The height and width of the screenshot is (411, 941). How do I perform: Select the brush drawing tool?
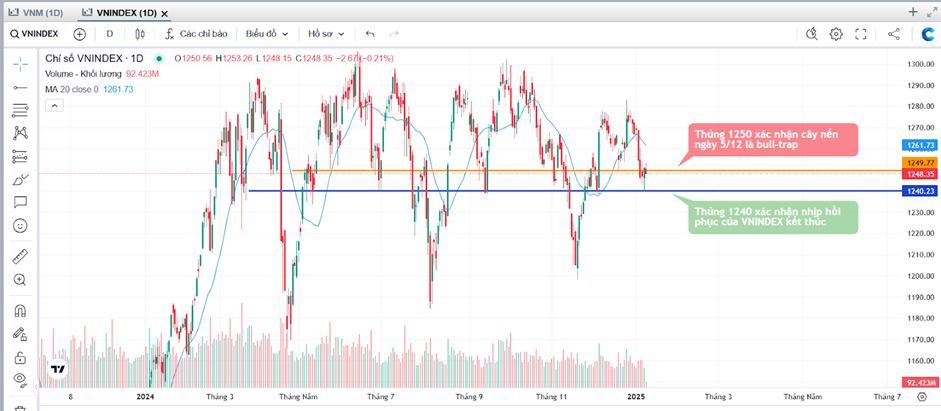20,179
